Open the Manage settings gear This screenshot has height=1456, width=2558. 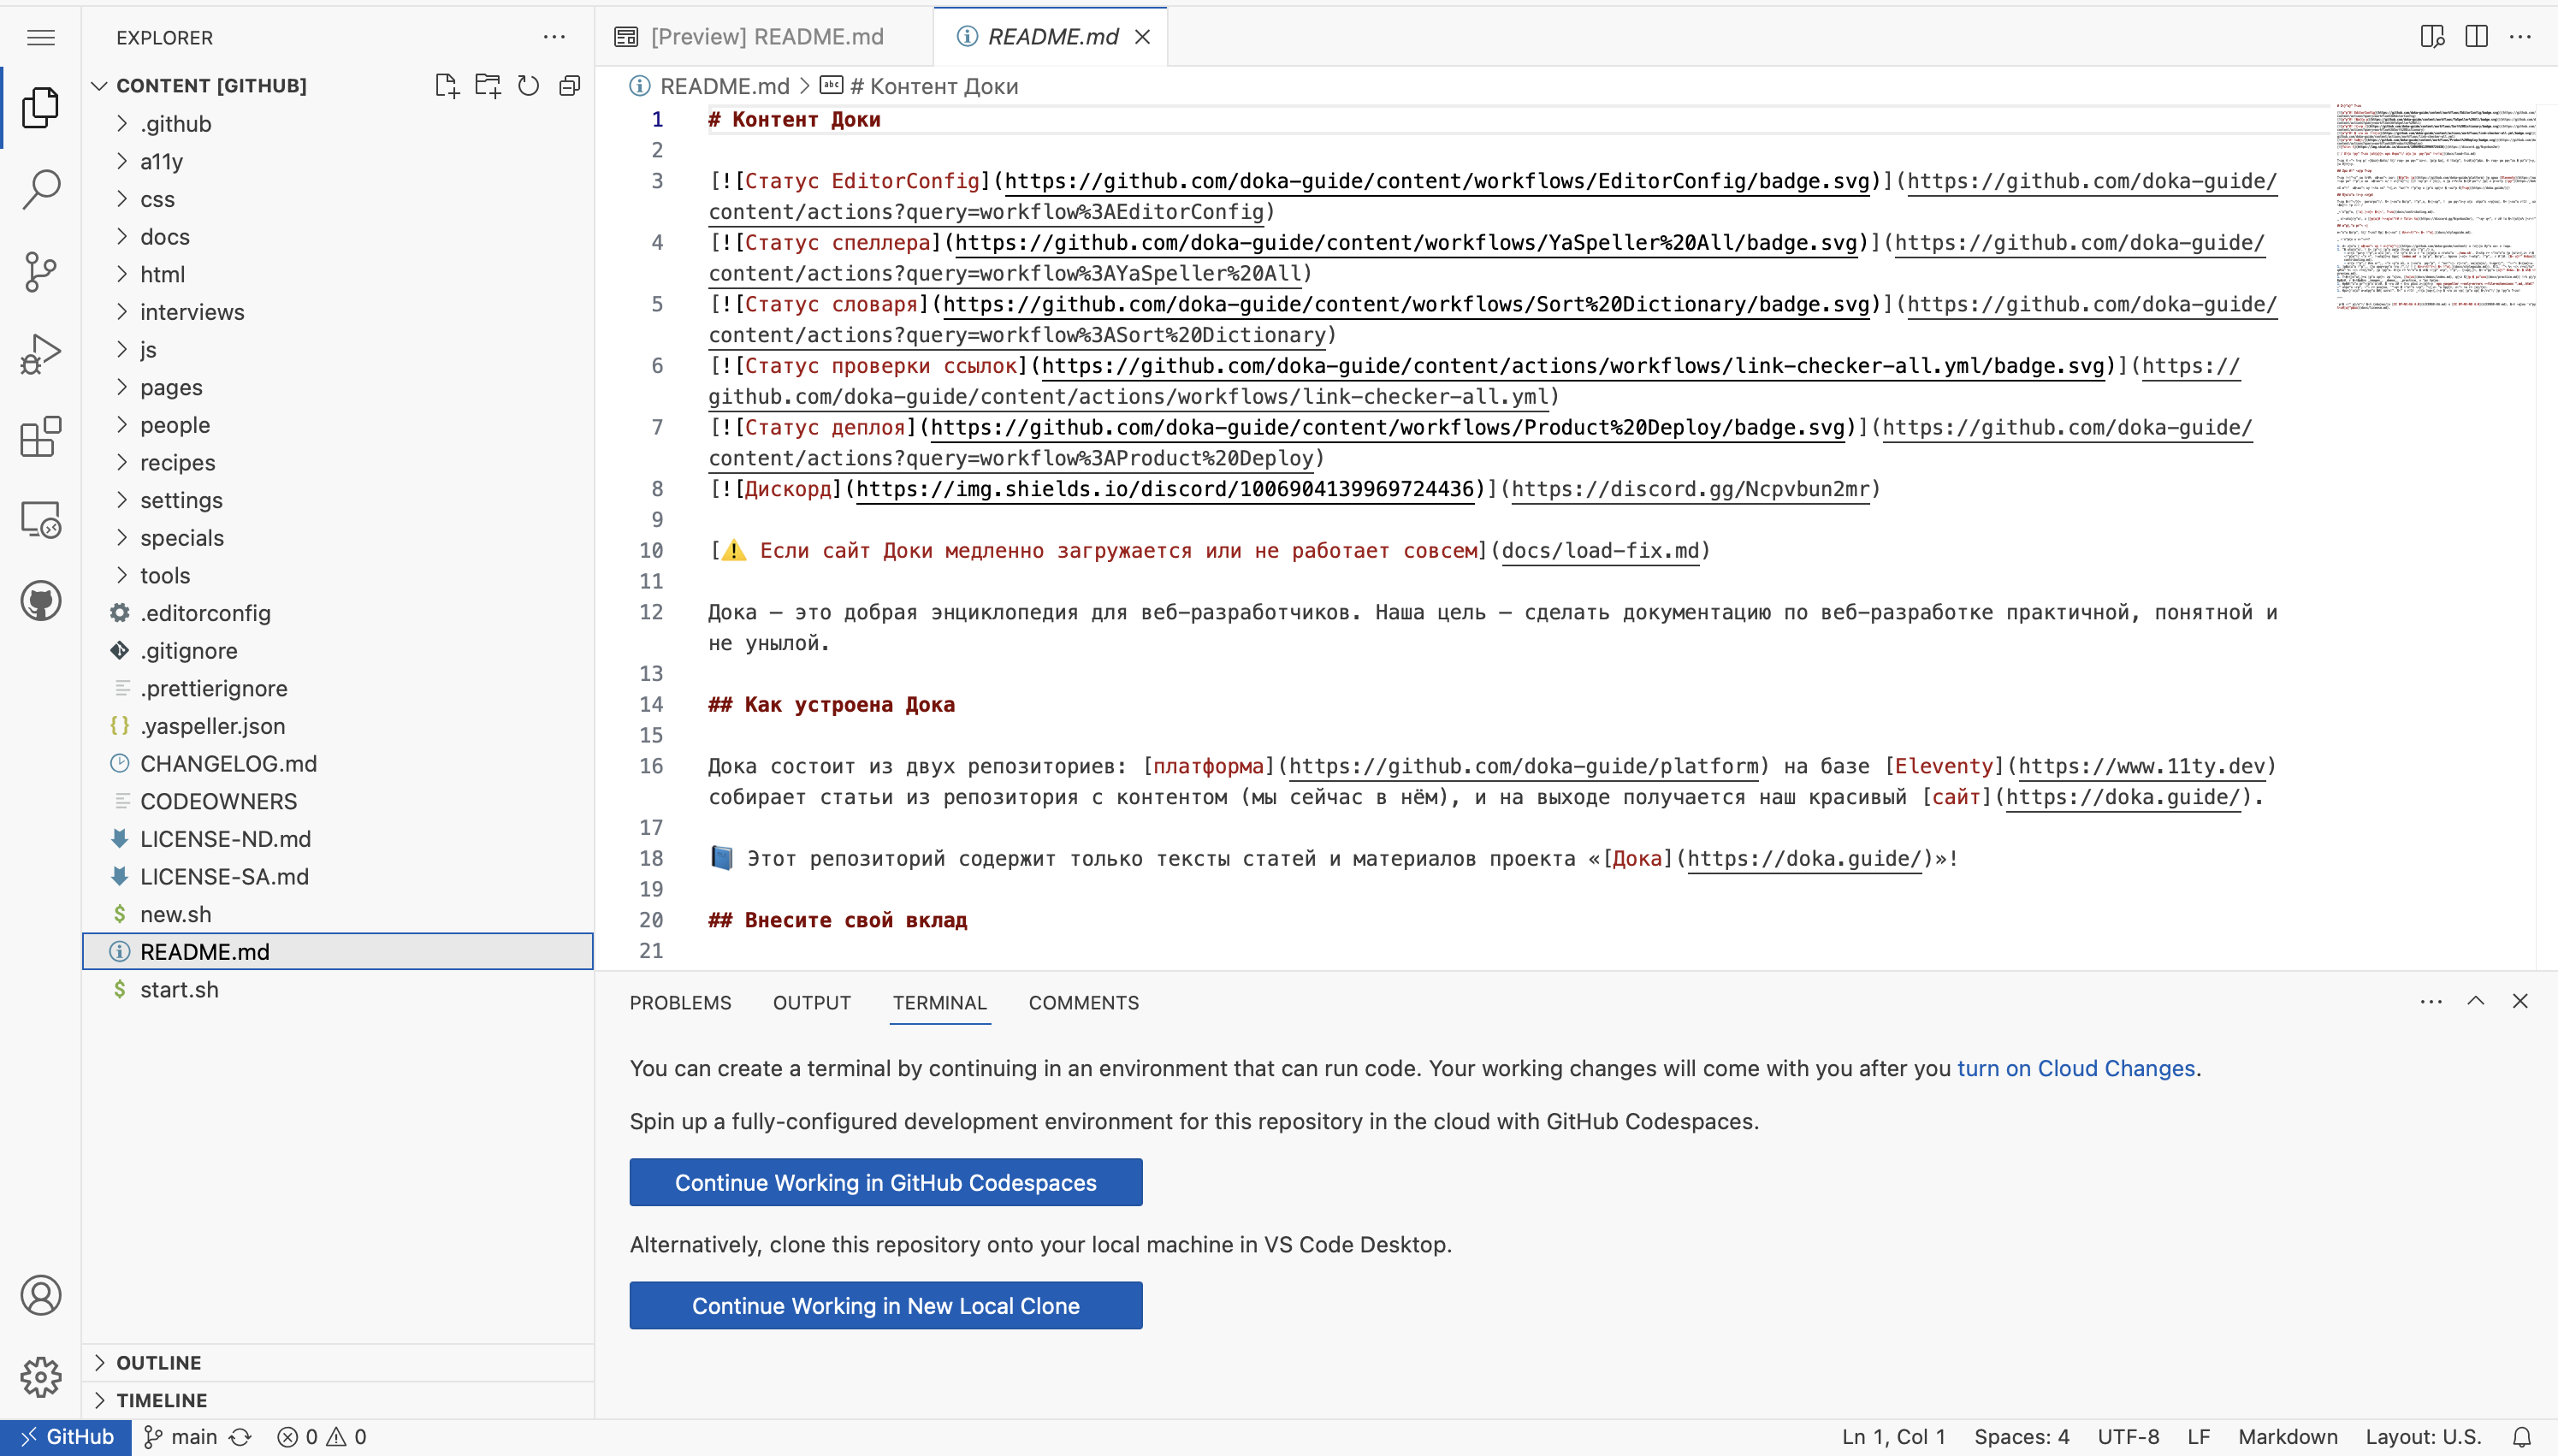[x=41, y=1377]
